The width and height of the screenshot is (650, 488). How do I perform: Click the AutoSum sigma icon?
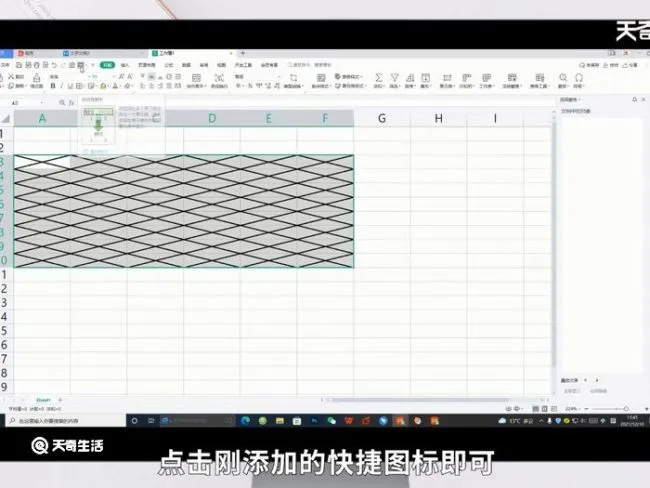378,78
